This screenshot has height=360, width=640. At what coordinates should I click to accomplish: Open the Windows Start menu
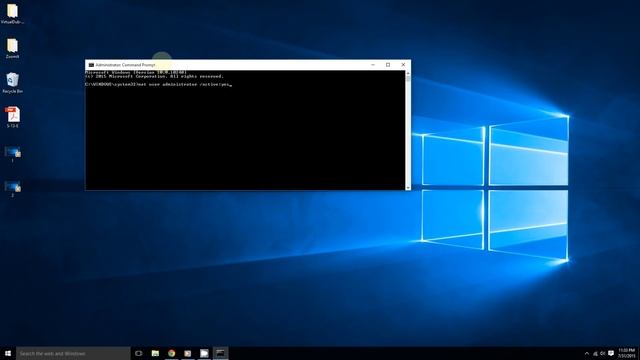pos(8,353)
